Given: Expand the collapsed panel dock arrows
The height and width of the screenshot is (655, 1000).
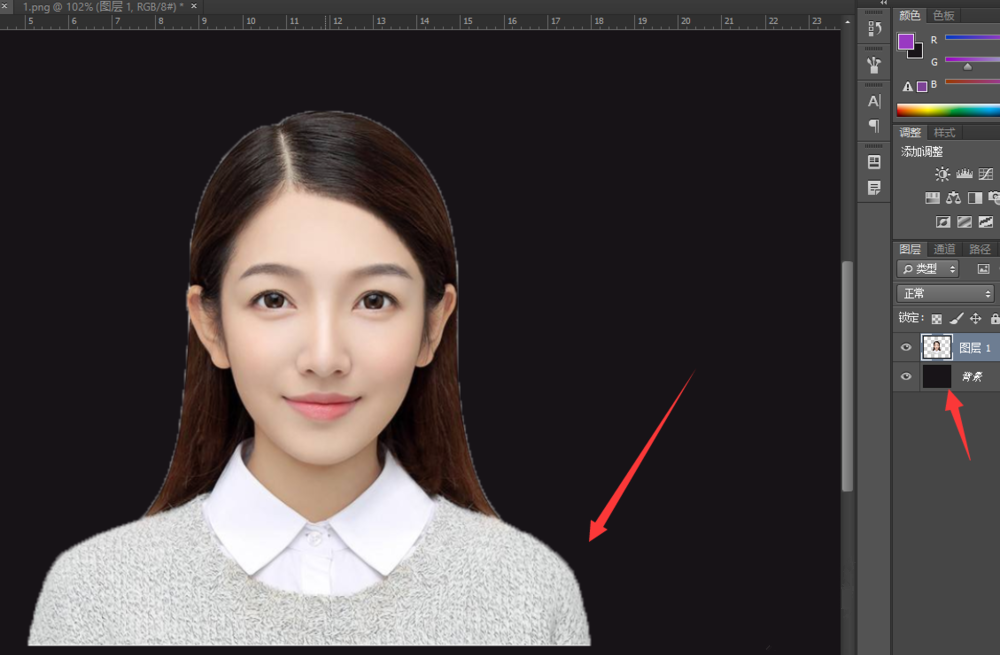Looking at the screenshot, I should [883, 4].
